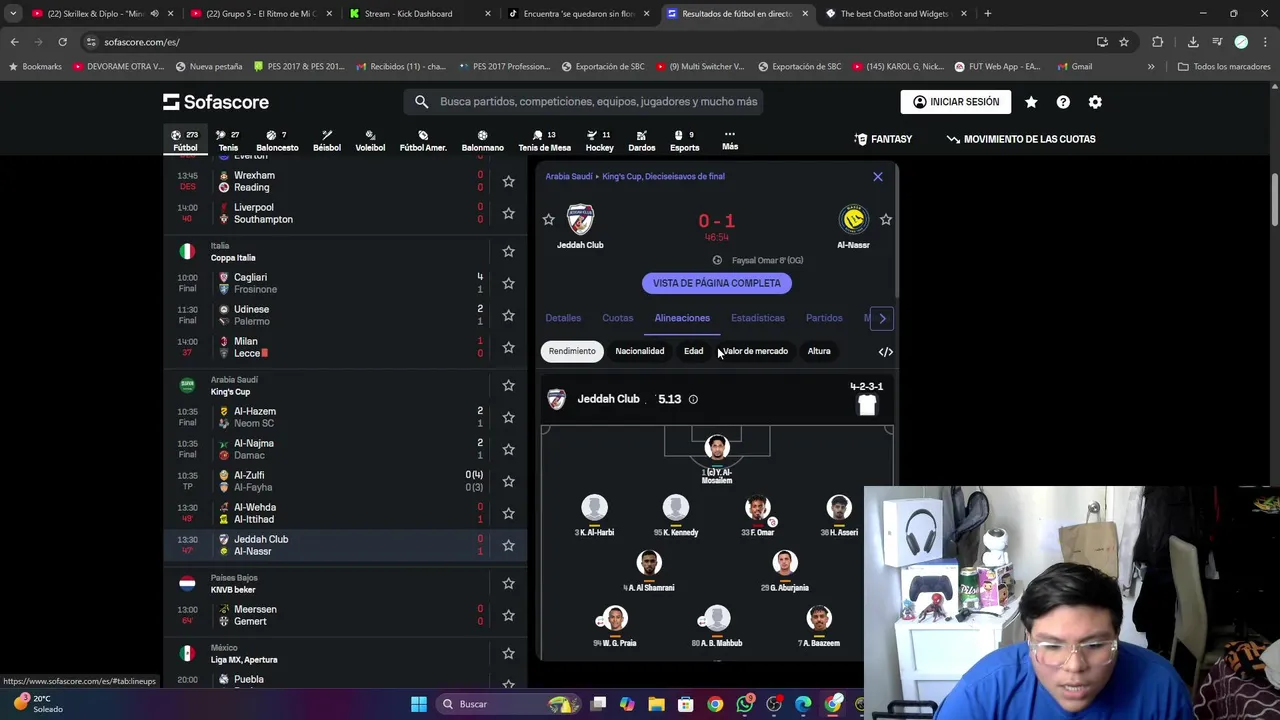Select the Jeddah Club vs Al-Nassr match row
The height and width of the screenshot is (720, 1280).
pyautogui.click(x=345, y=545)
